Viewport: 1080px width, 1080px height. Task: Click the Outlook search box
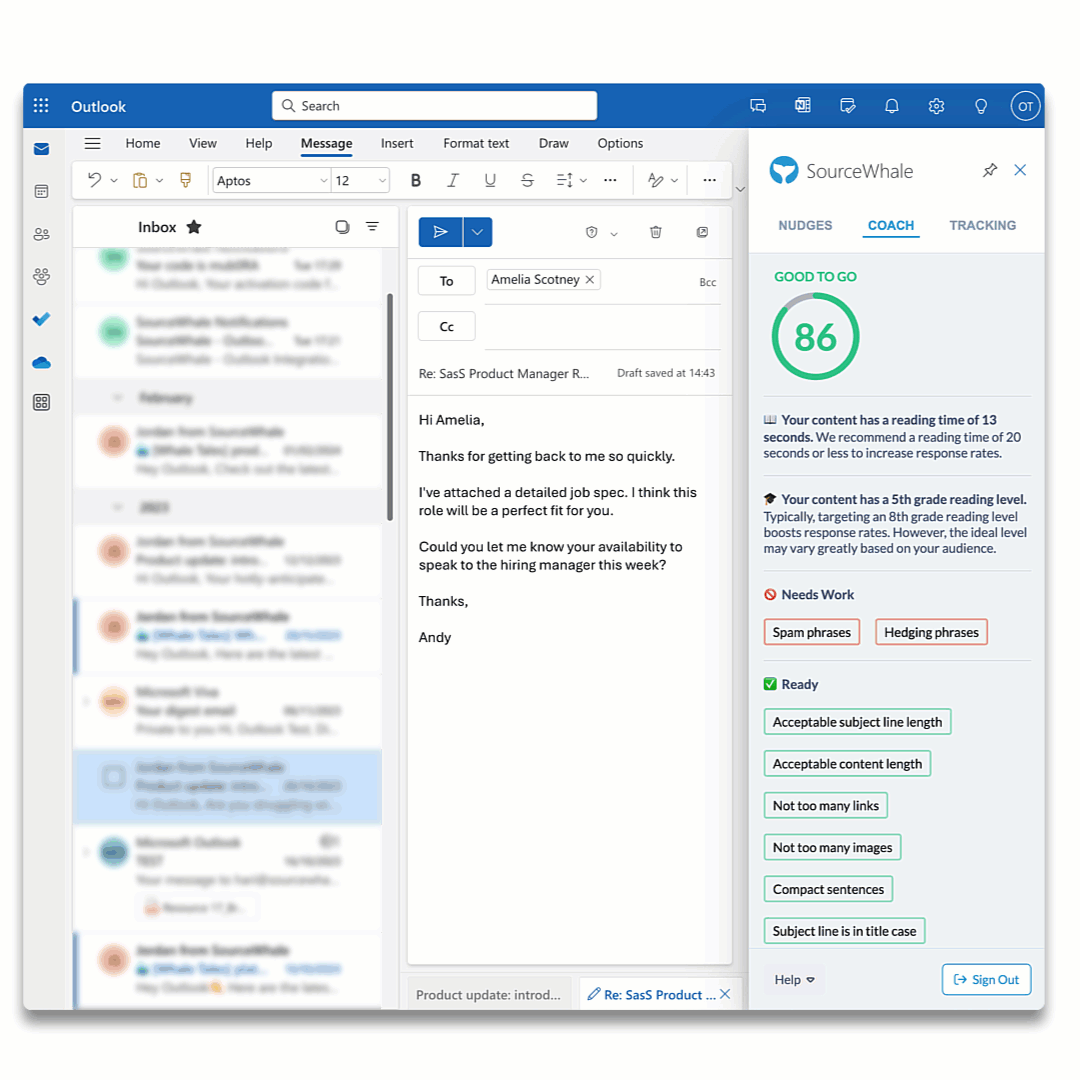435,106
